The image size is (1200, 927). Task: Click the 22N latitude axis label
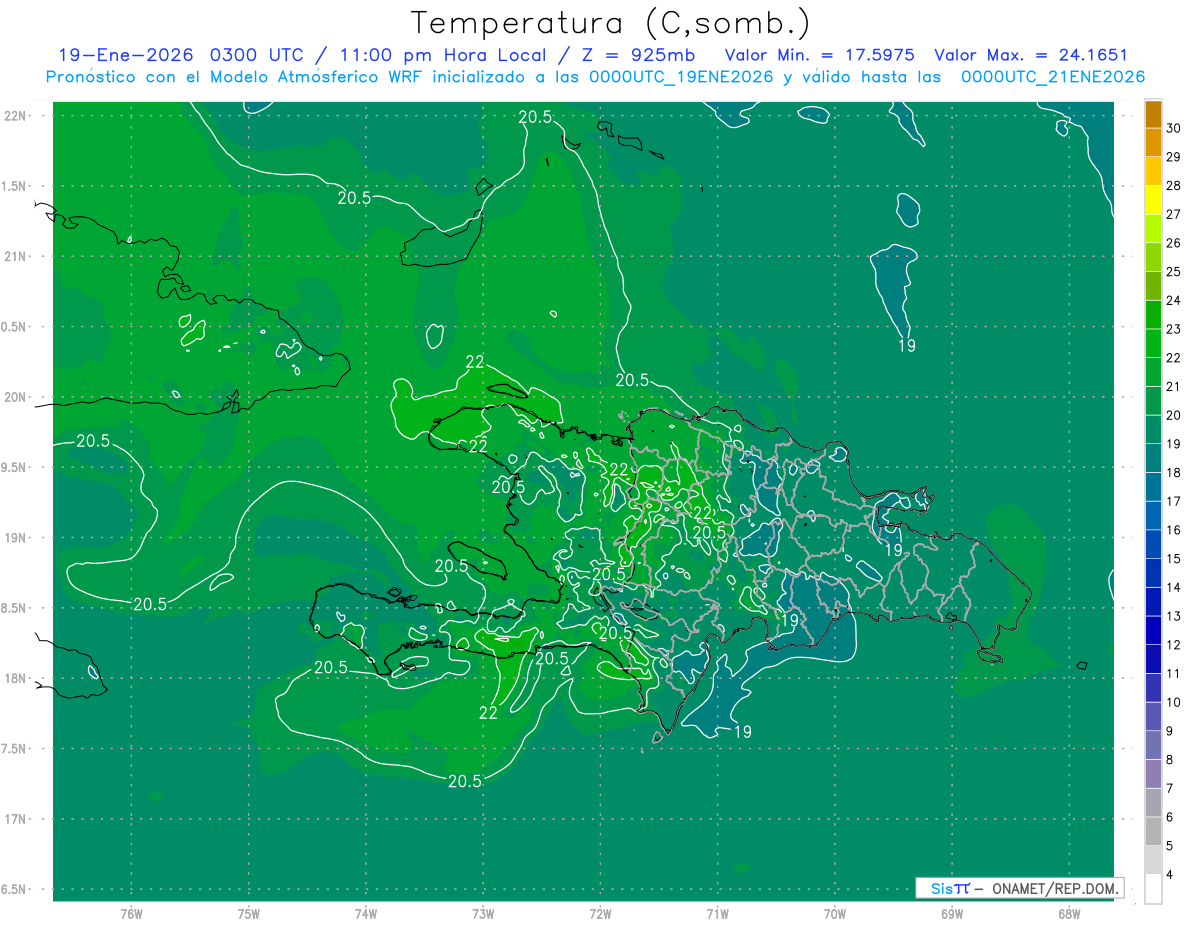click(17, 116)
